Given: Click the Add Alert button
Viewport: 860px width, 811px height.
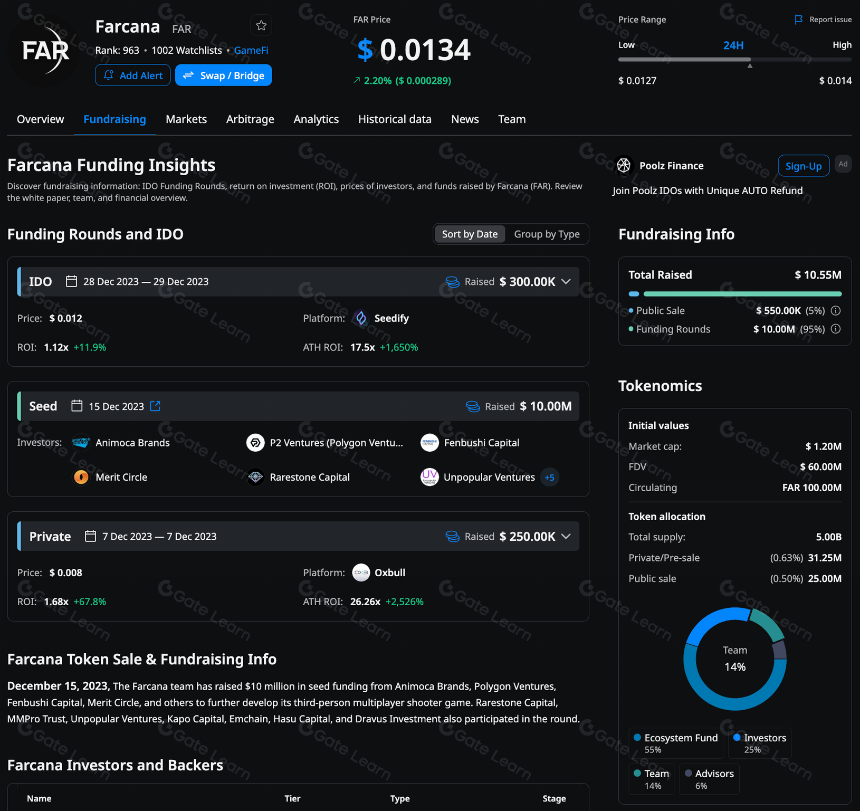Looking at the screenshot, I should pos(133,75).
